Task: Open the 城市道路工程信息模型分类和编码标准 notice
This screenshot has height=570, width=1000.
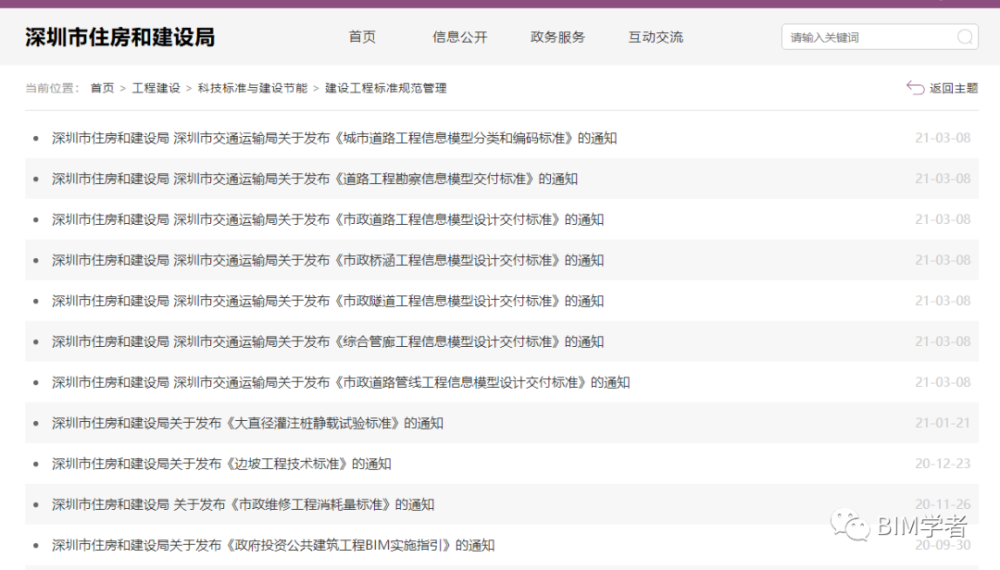Action: pyautogui.click(x=334, y=138)
